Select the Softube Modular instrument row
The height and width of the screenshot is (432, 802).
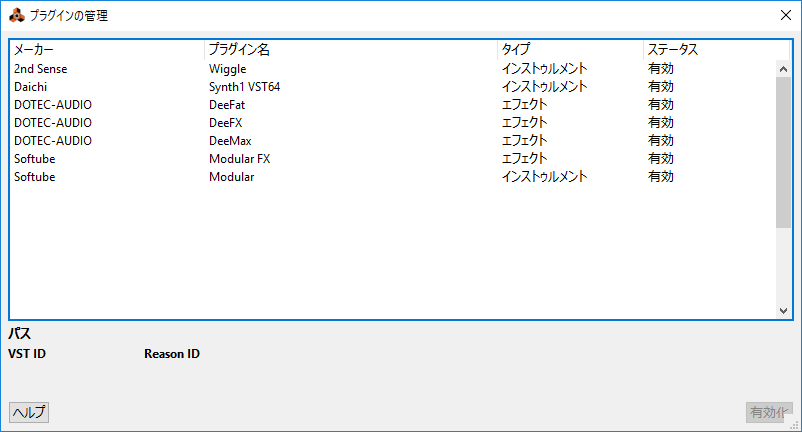coord(393,176)
